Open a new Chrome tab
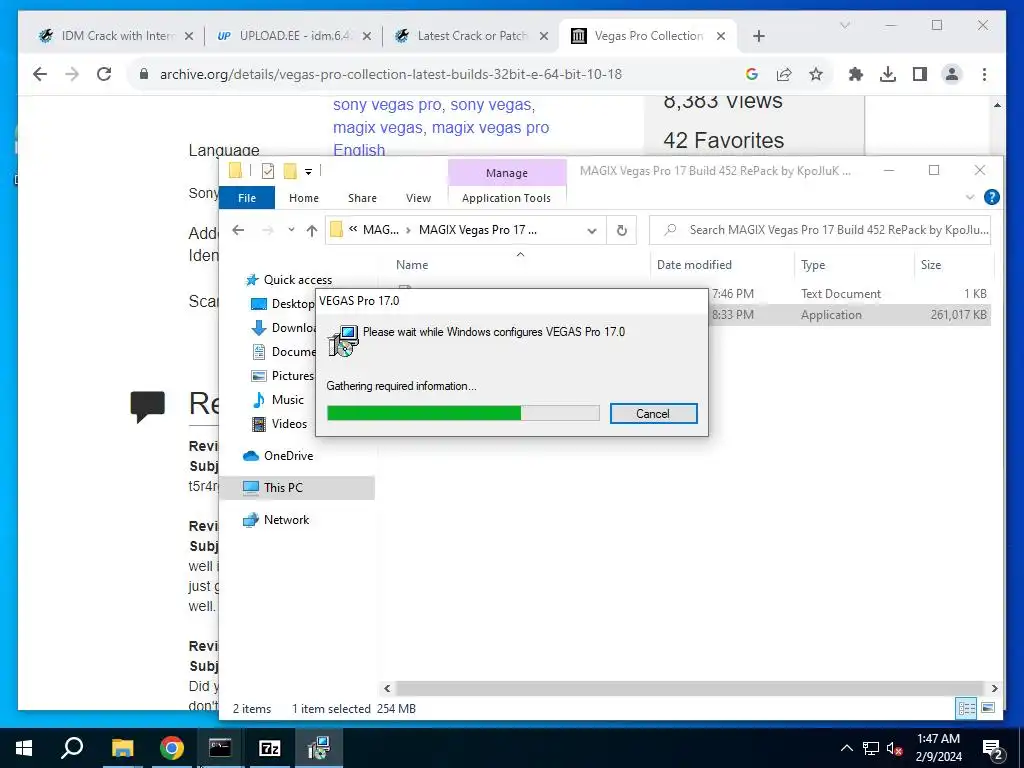The image size is (1024, 768). [x=758, y=37]
